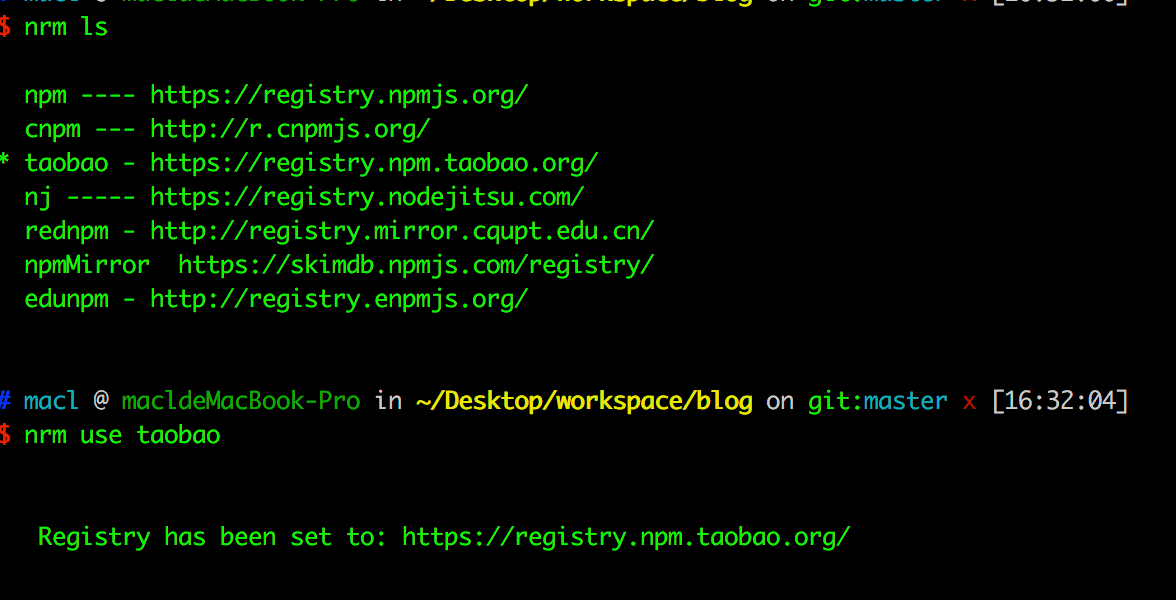Click the 'nrm use taobao' command text

click(122, 435)
